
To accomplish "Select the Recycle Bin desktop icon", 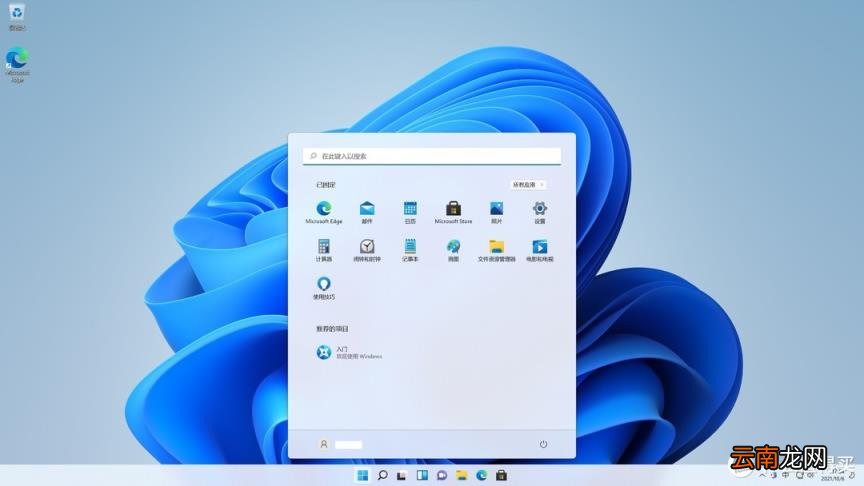I will (x=17, y=17).
